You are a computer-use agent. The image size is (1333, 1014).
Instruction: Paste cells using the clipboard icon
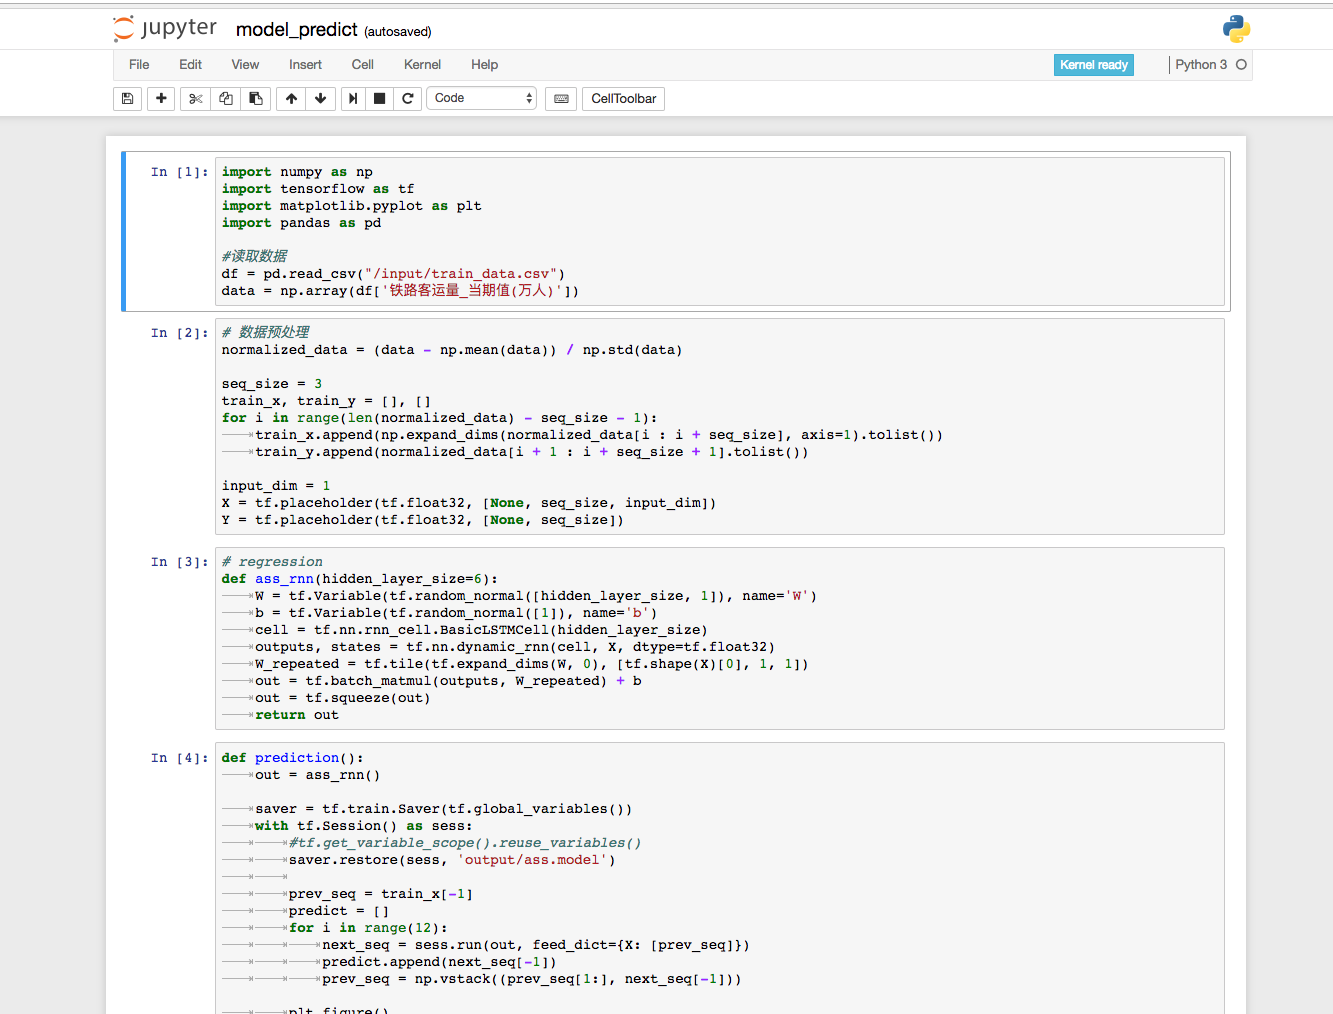click(x=256, y=99)
